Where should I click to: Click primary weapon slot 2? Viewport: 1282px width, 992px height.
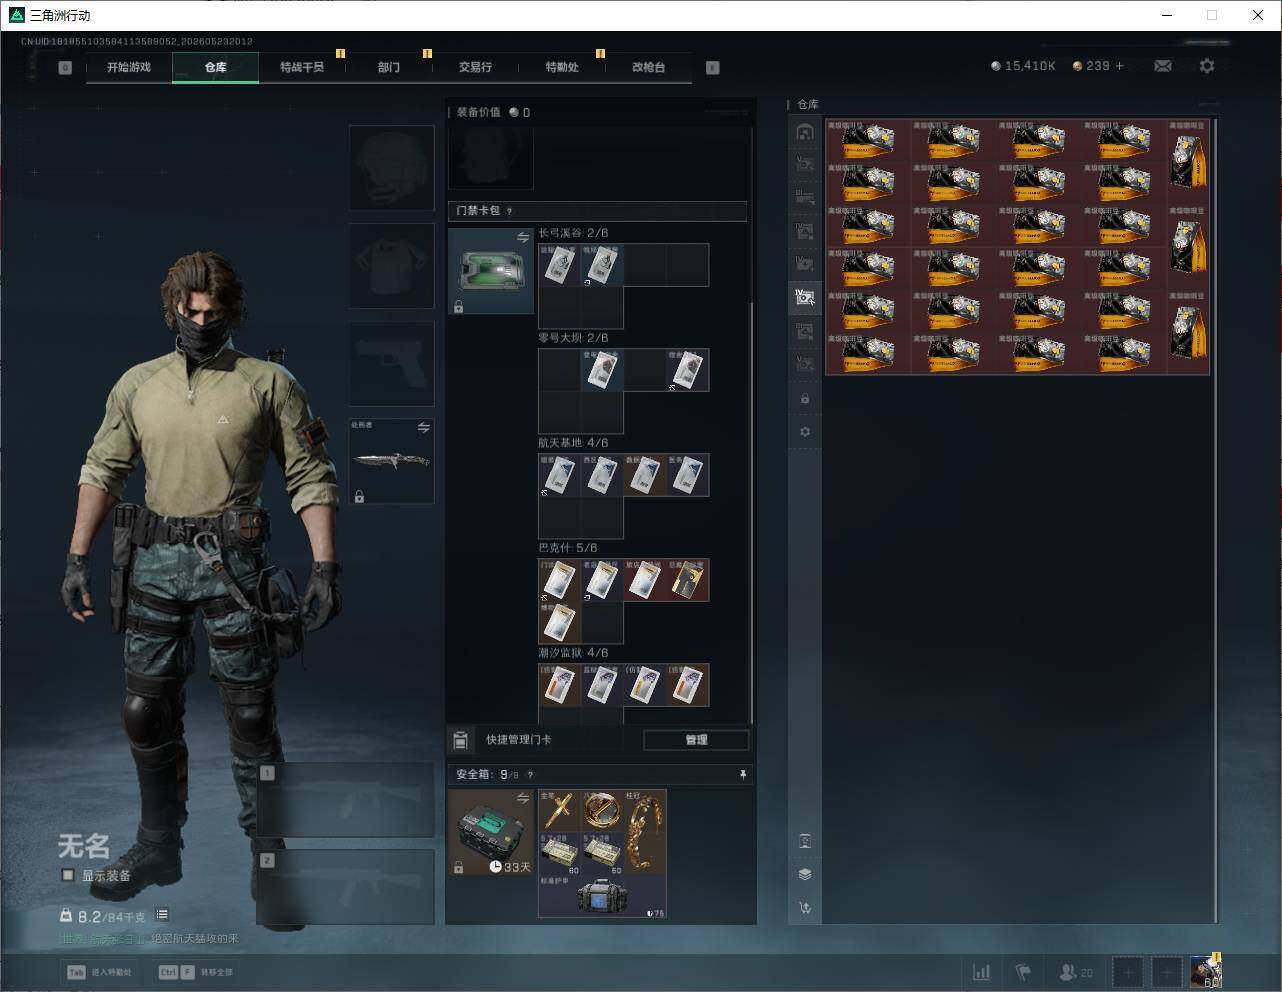[x=346, y=887]
